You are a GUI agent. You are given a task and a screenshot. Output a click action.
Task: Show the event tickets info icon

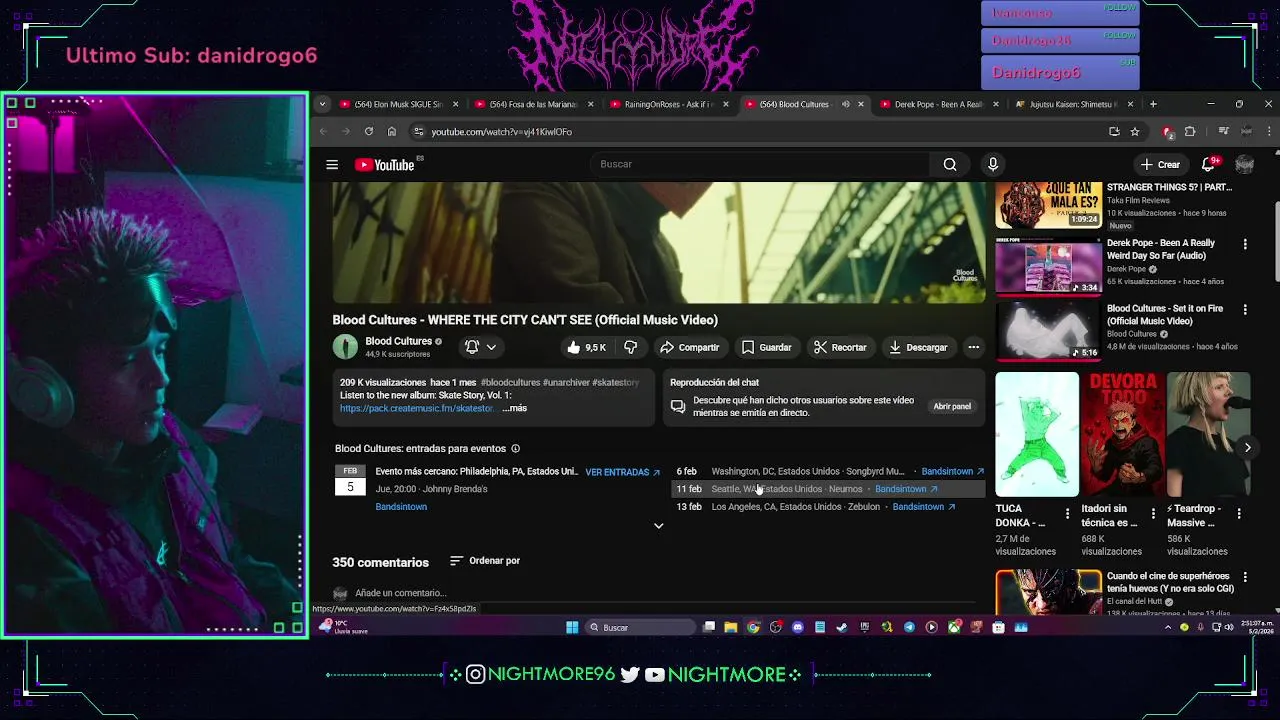pyautogui.click(x=516, y=449)
